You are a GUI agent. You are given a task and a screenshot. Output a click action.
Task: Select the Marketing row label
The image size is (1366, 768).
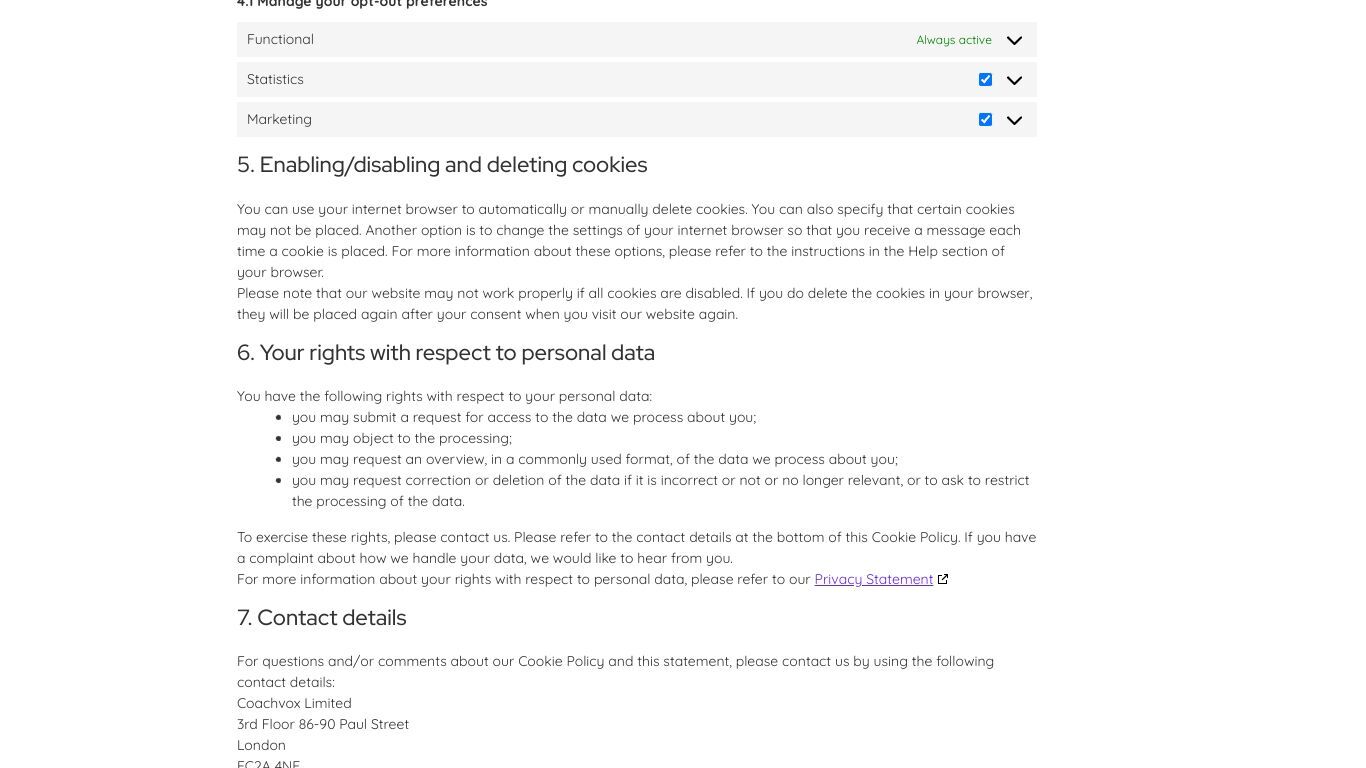point(279,119)
